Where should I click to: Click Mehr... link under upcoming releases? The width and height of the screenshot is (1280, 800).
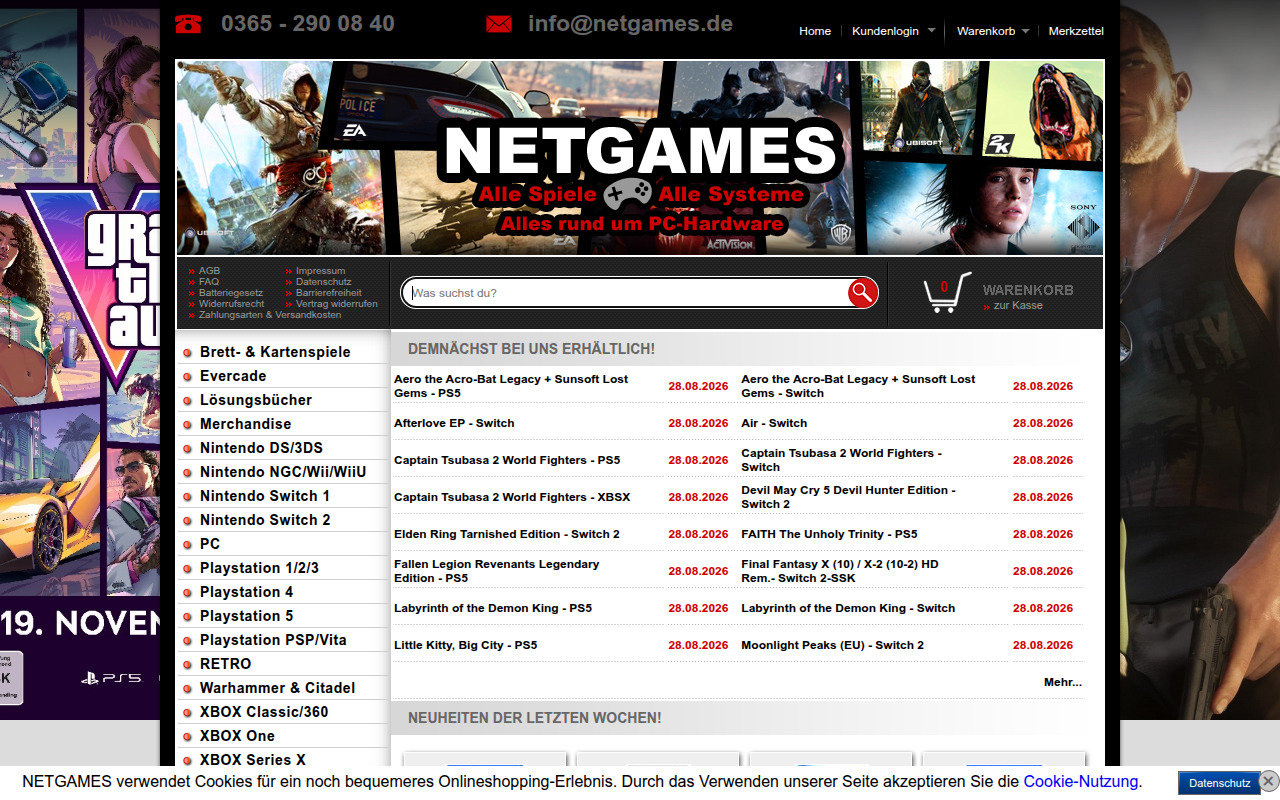(1063, 682)
